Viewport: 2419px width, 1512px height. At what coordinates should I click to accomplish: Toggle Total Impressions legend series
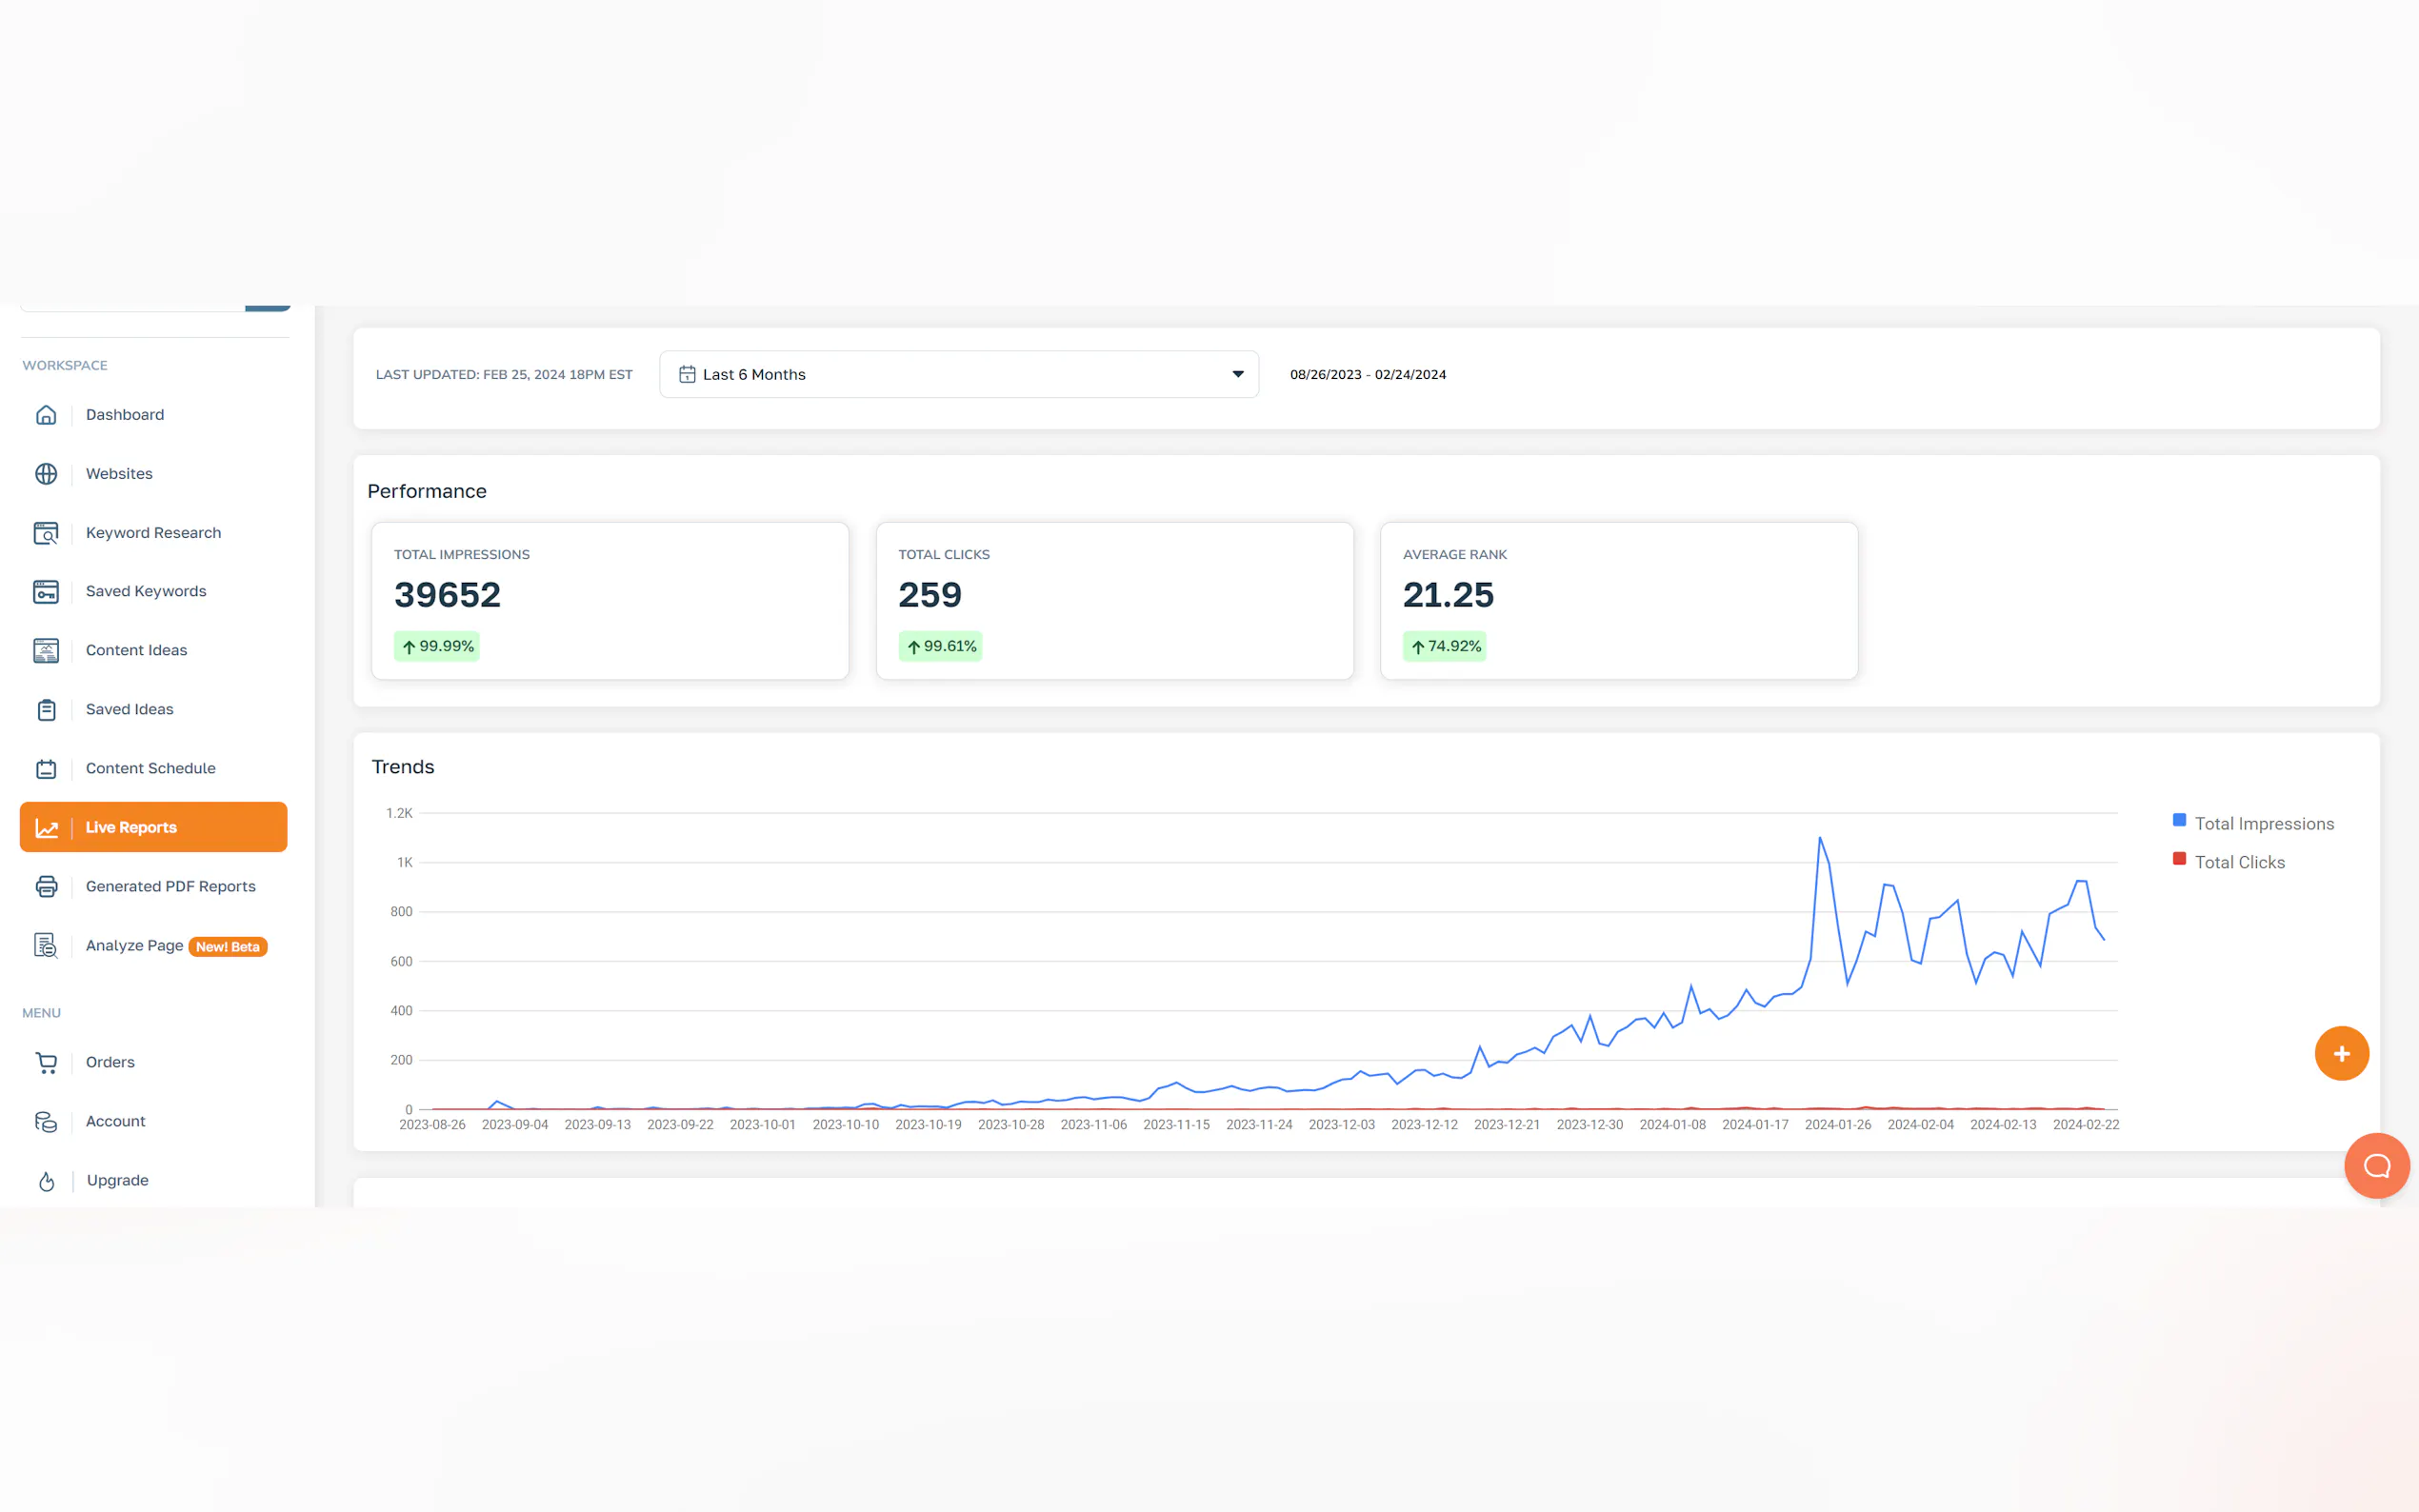[2263, 824]
